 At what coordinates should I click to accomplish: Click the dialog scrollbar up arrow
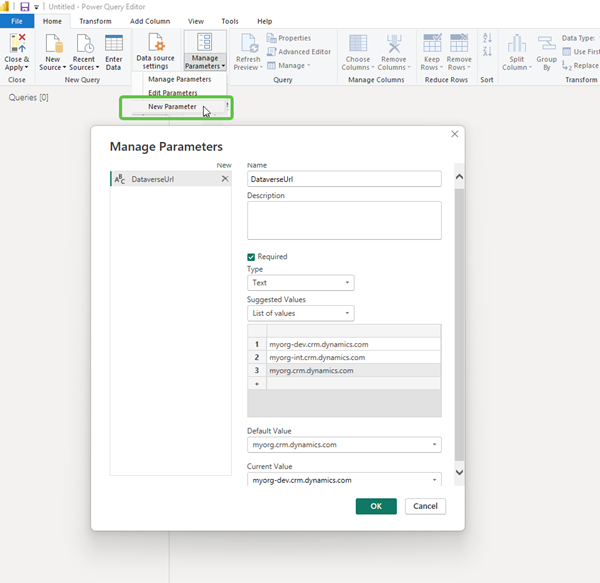[x=459, y=176]
